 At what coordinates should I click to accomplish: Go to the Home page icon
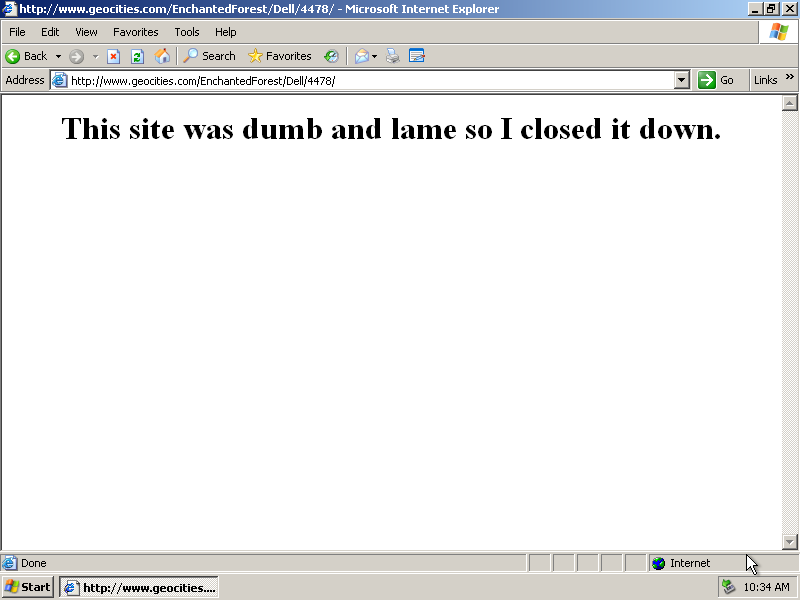coord(162,56)
